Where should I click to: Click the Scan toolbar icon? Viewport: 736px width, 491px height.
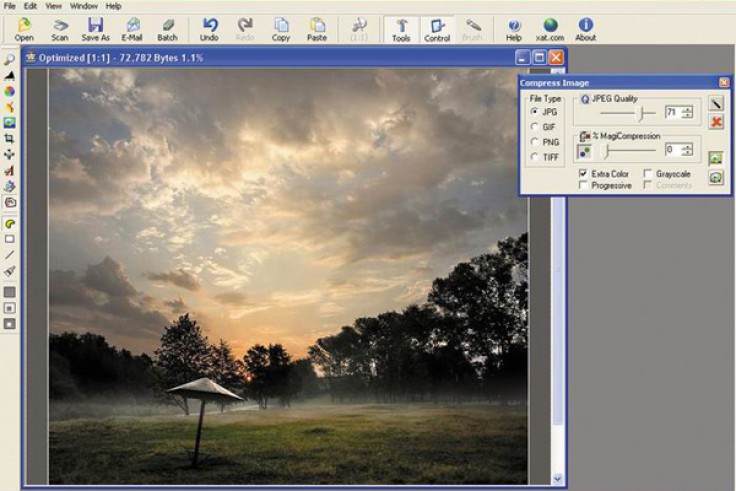pyautogui.click(x=60, y=26)
